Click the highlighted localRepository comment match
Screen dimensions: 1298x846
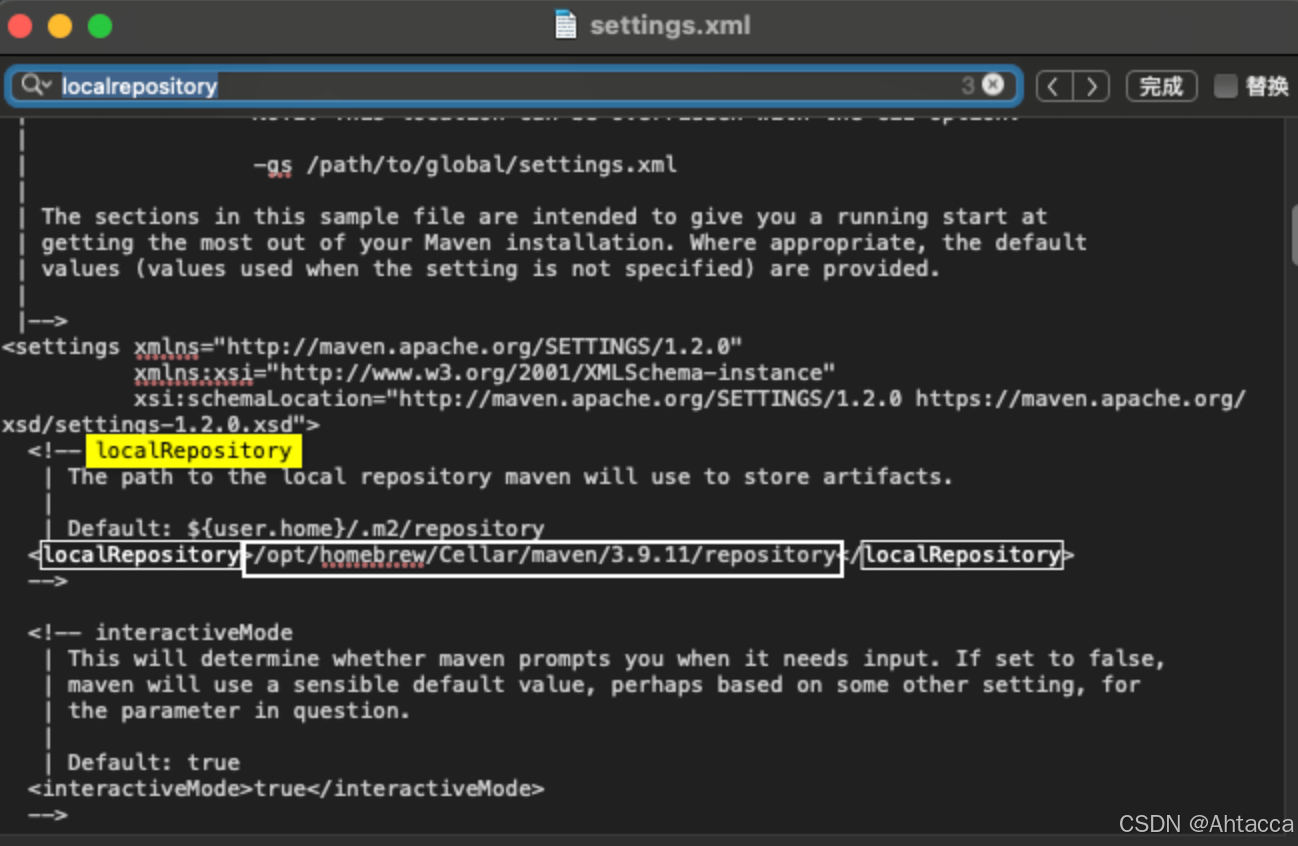pos(193,451)
